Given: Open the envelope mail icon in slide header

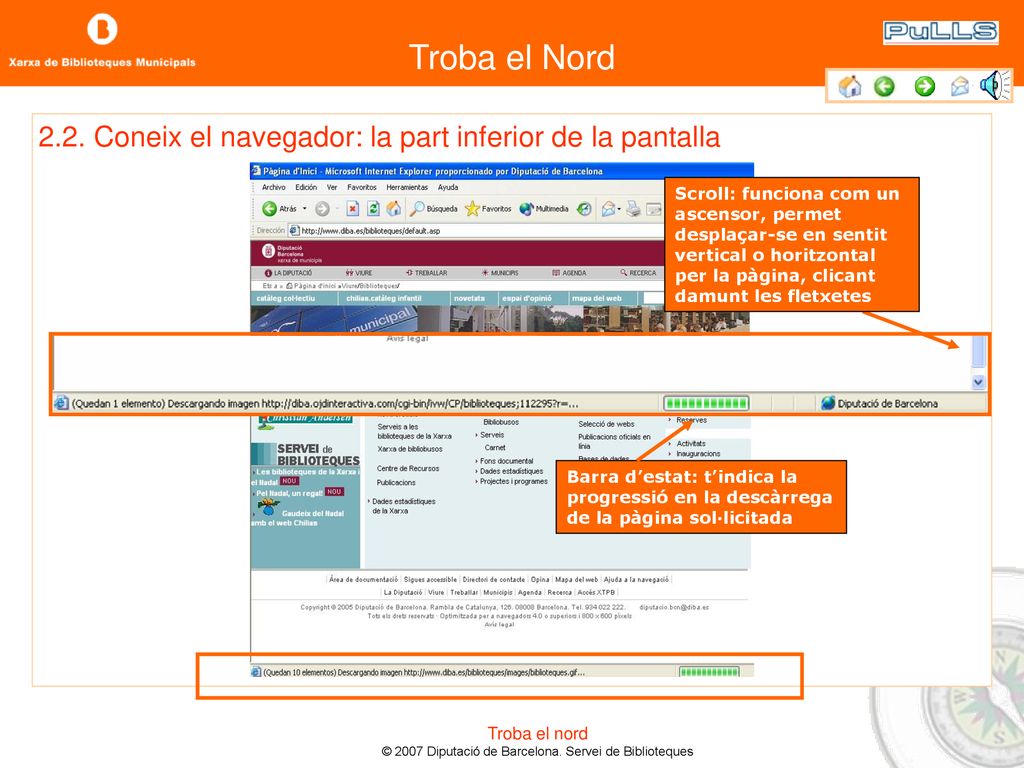Looking at the screenshot, I should [959, 86].
